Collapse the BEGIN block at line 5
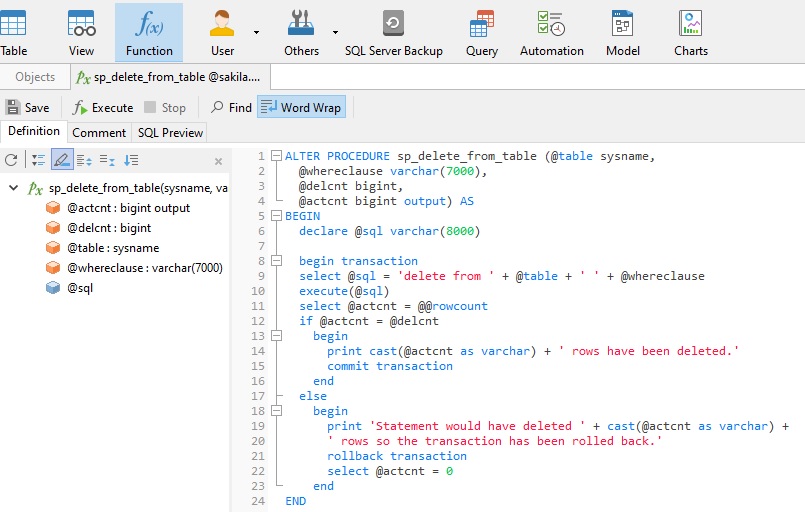Screen dimensions: 805x512 [x=275, y=216]
